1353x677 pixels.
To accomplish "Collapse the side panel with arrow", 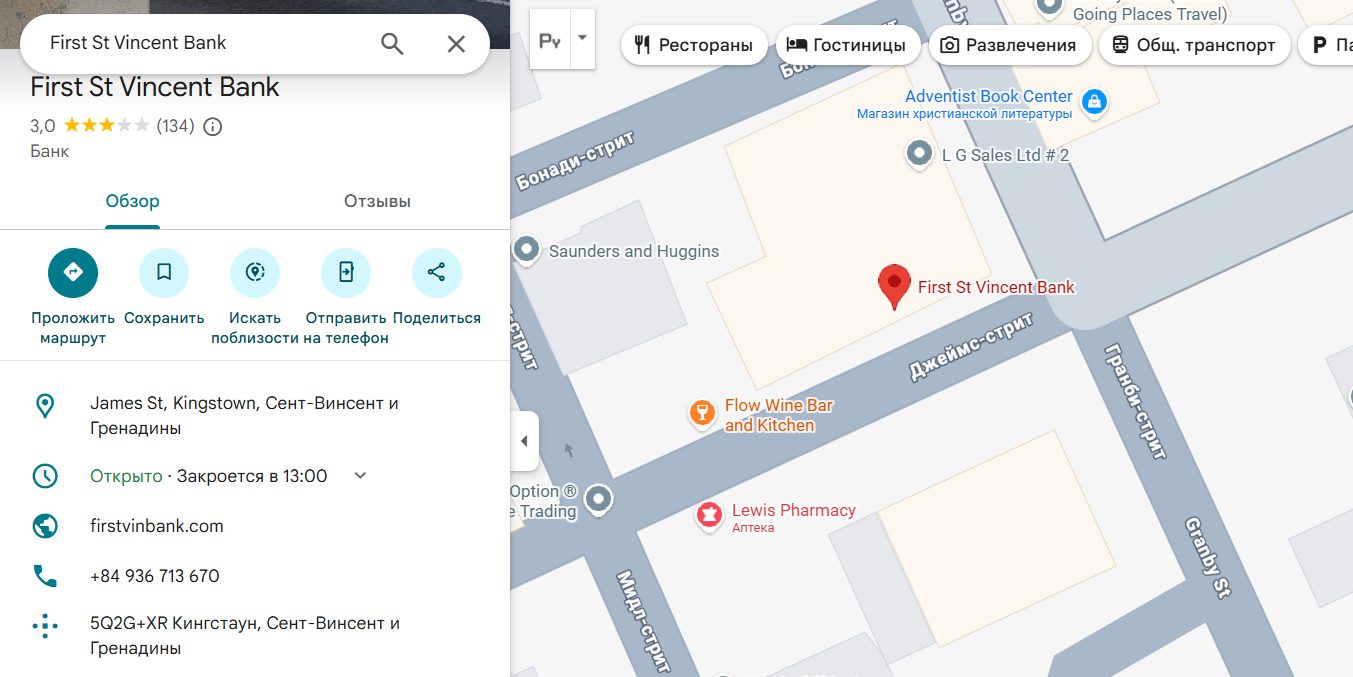I will point(524,441).
